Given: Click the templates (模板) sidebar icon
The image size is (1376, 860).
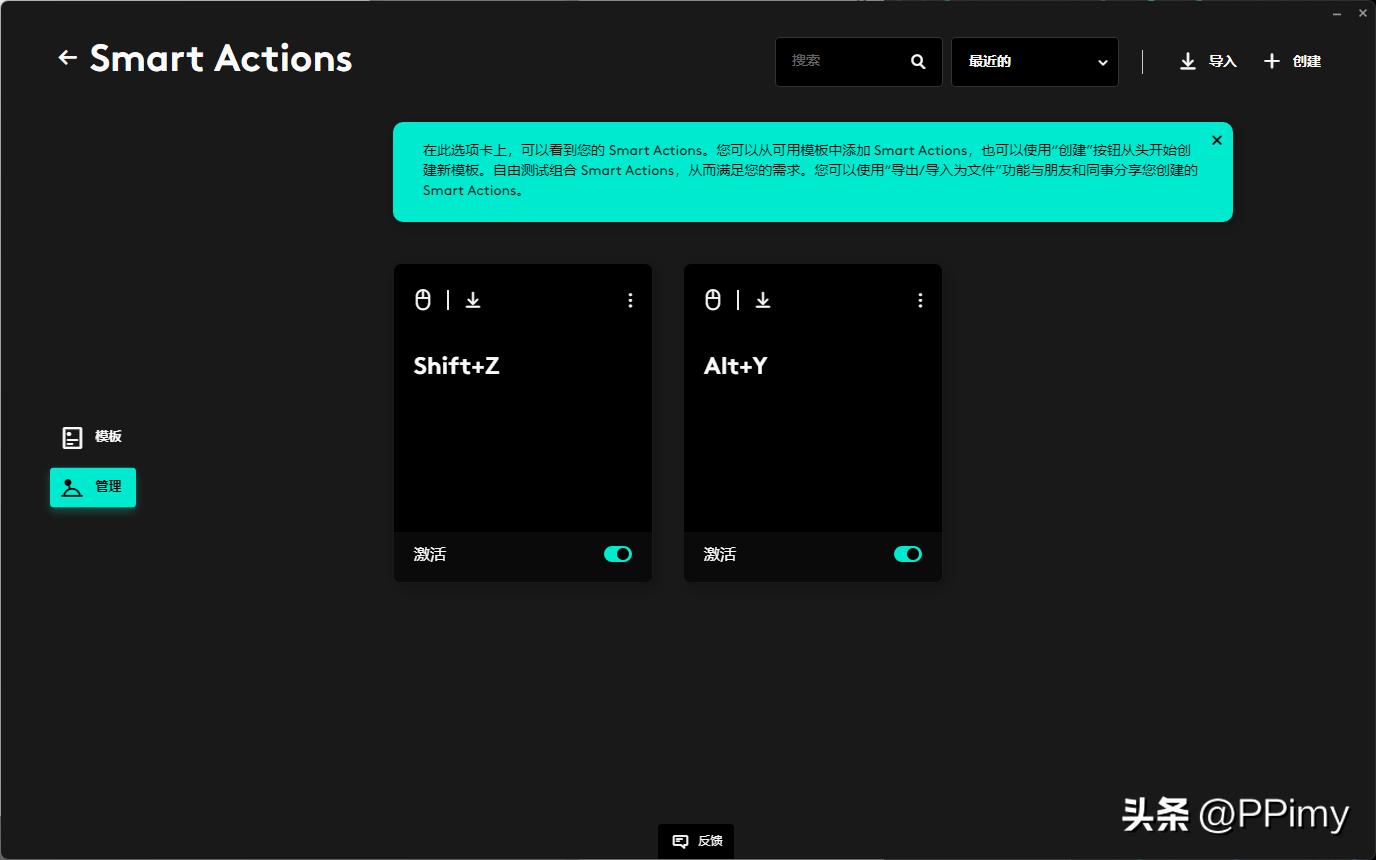Looking at the screenshot, I should (x=72, y=437).
